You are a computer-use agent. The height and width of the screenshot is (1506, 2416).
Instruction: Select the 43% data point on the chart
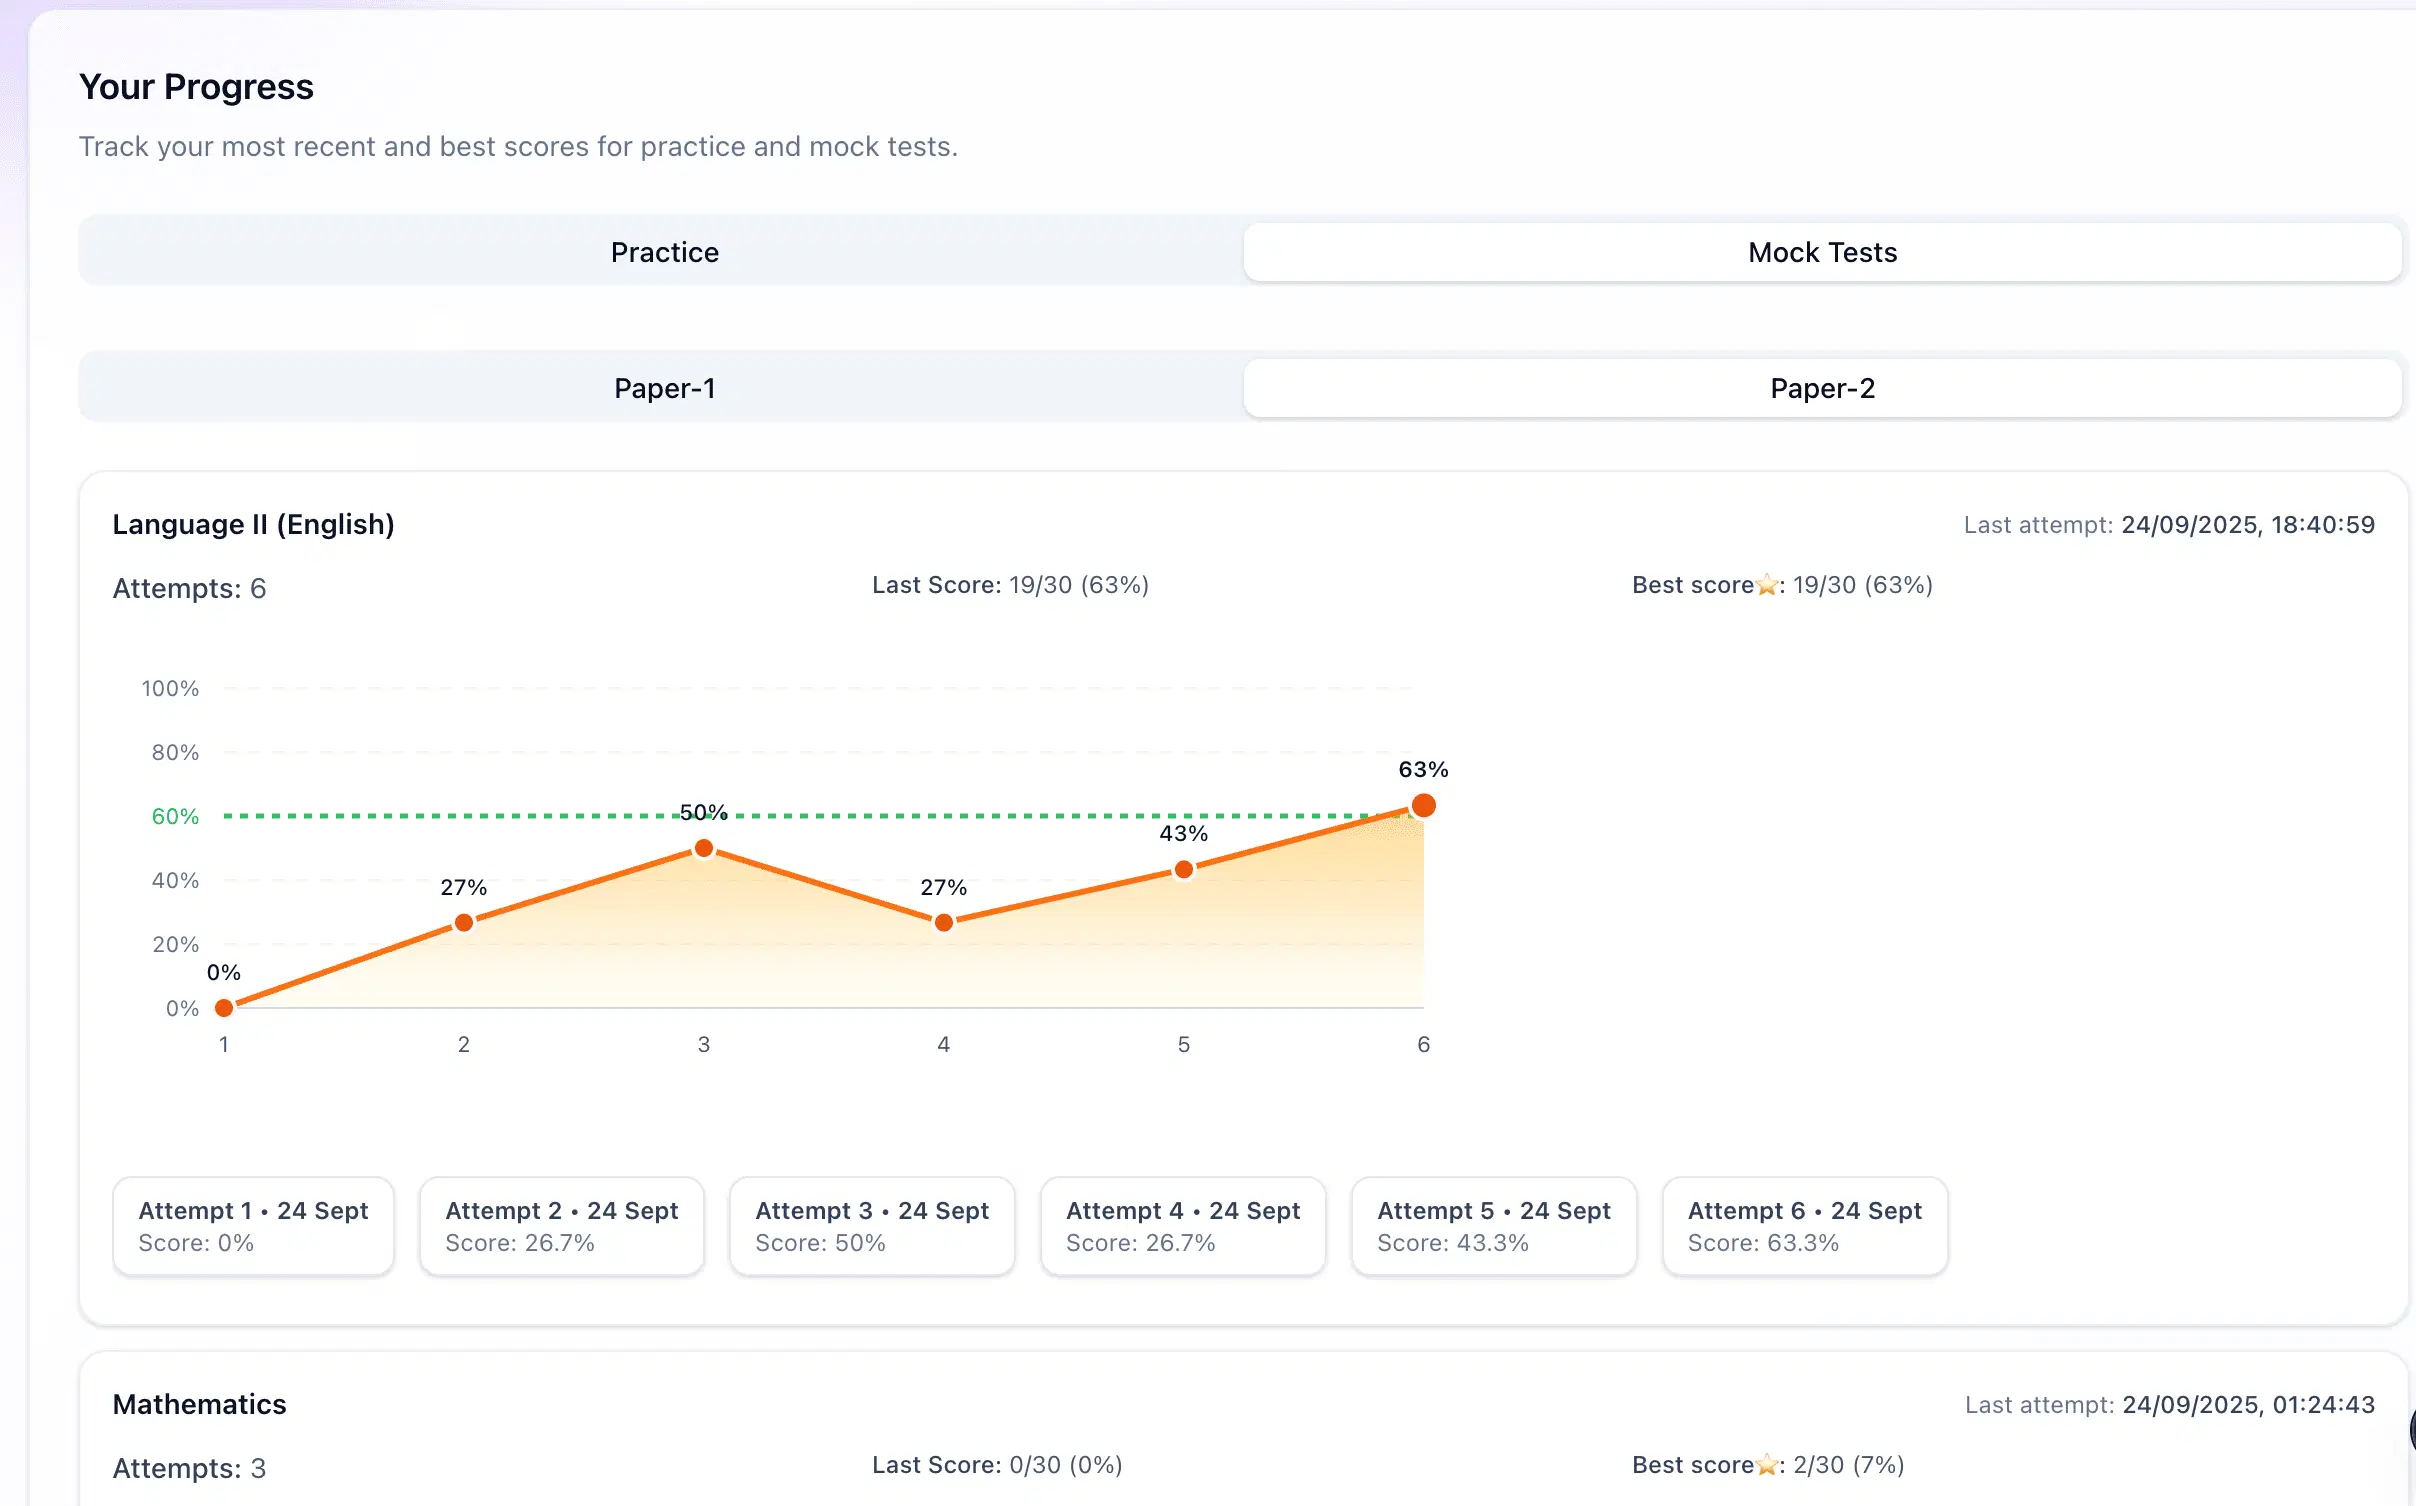(1184, 870)
